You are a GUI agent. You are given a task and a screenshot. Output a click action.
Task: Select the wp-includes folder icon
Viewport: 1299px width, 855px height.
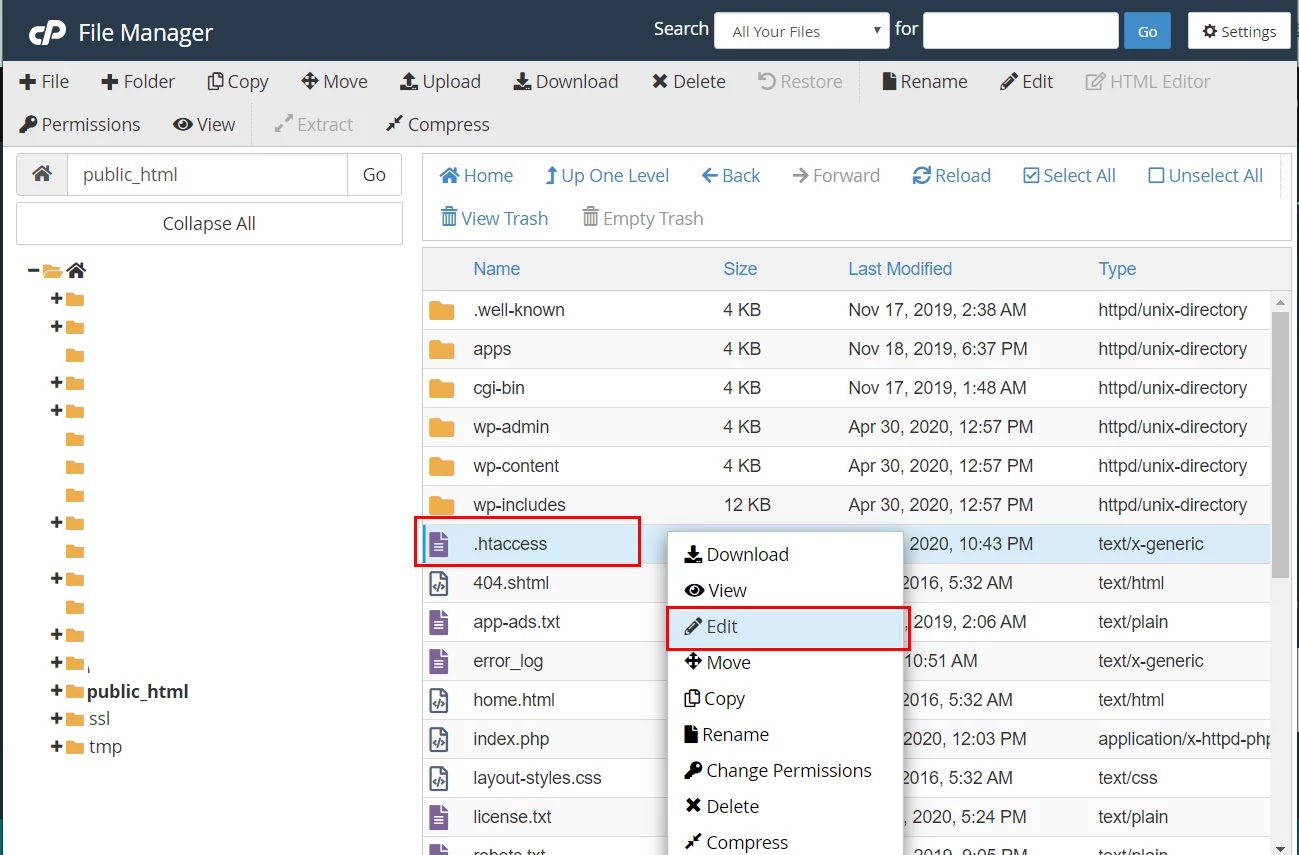tap(441, 505)
